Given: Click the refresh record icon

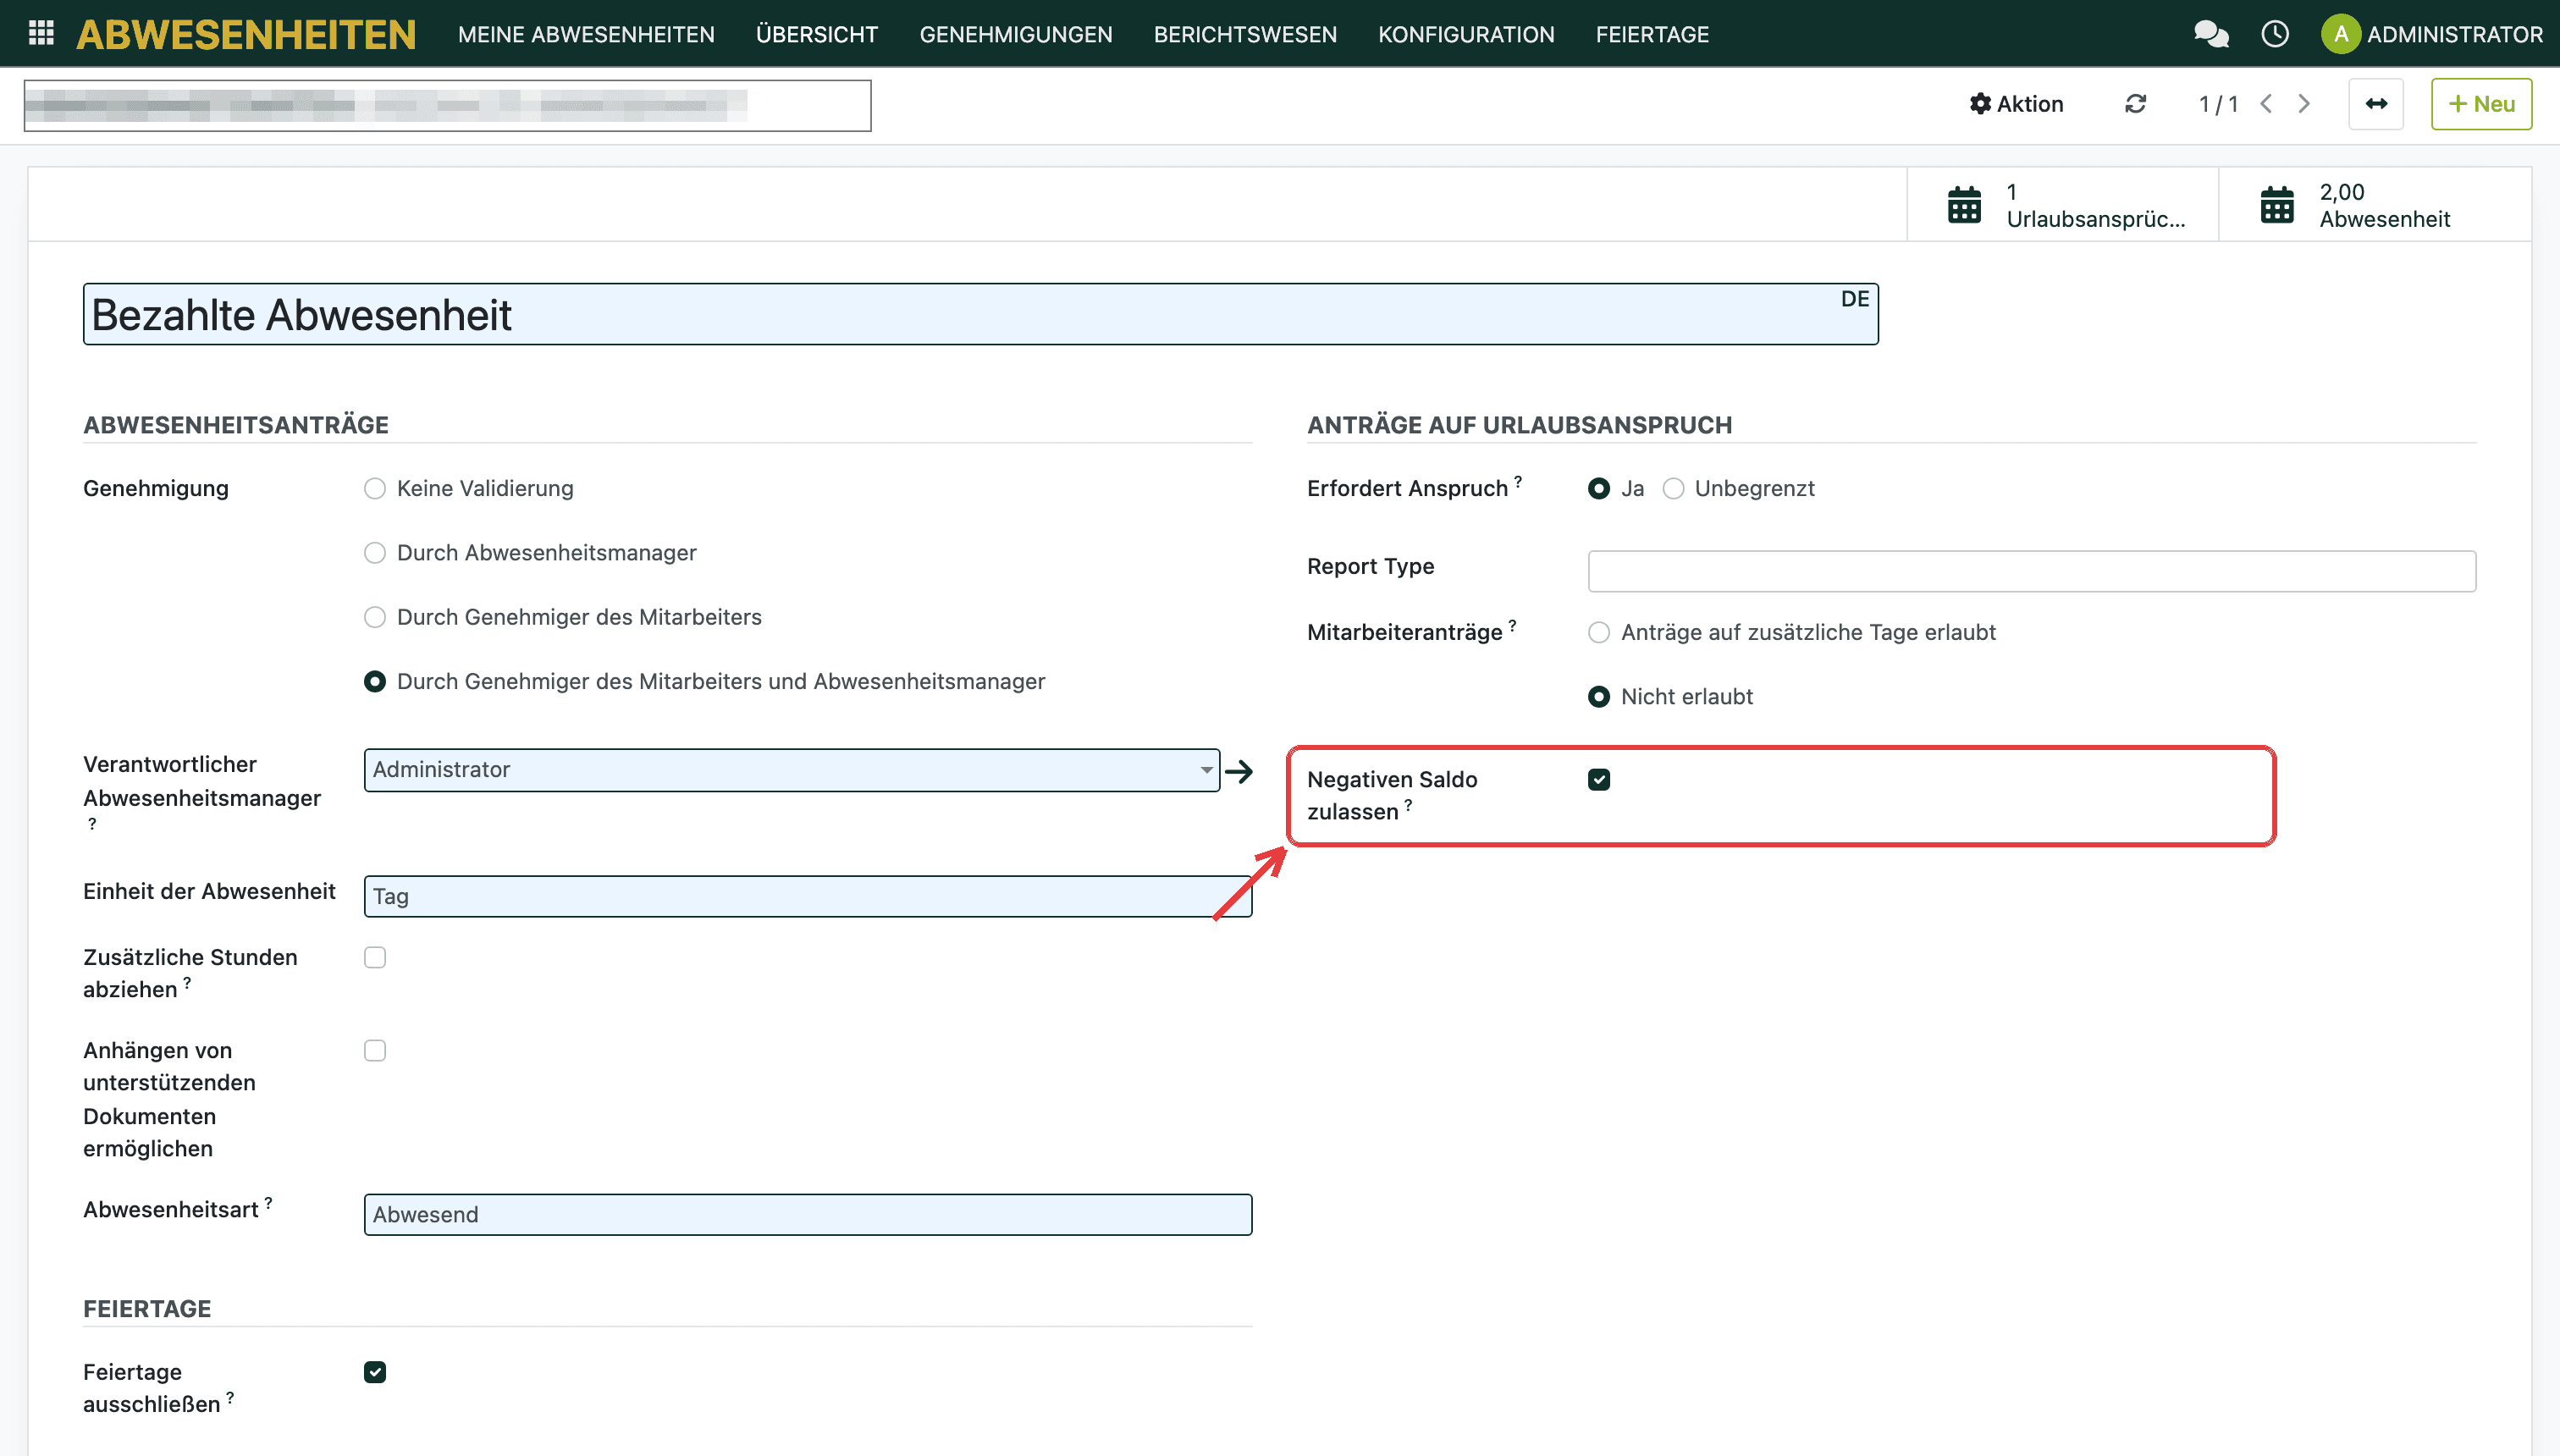Looking at the screenshot, I should coord(2136,104).
